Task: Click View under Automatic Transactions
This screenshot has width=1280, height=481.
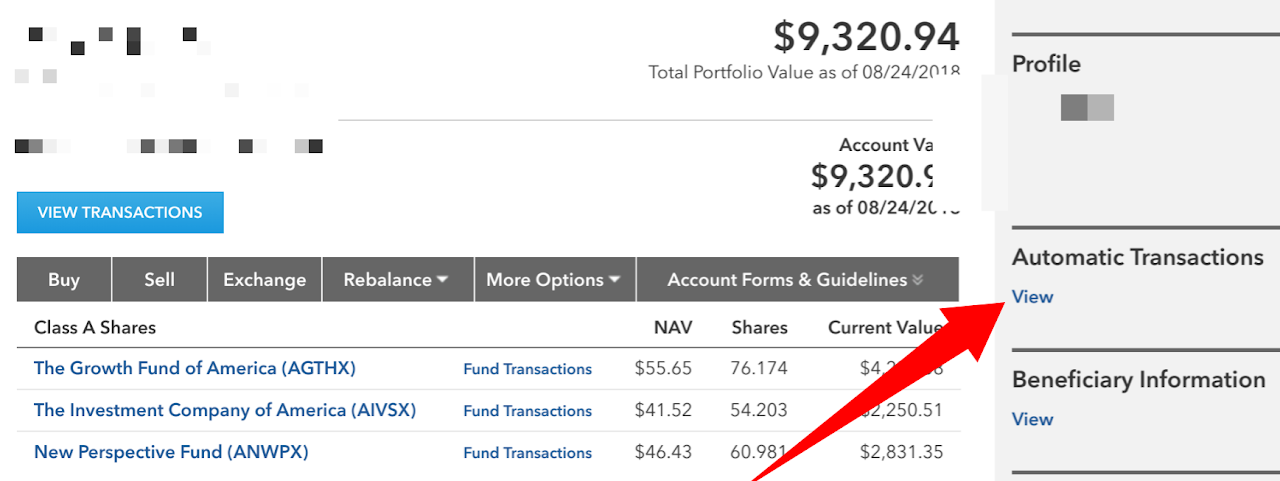Action: pyautogui.click(x=1033, y=297)
